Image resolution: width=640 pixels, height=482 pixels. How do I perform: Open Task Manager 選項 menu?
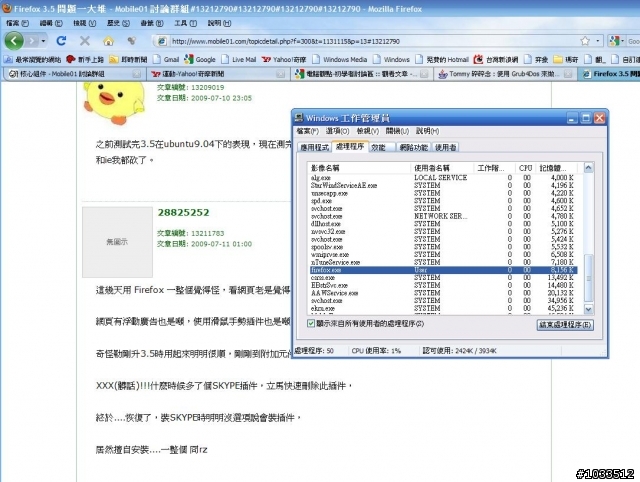click(x=338, y=131)
